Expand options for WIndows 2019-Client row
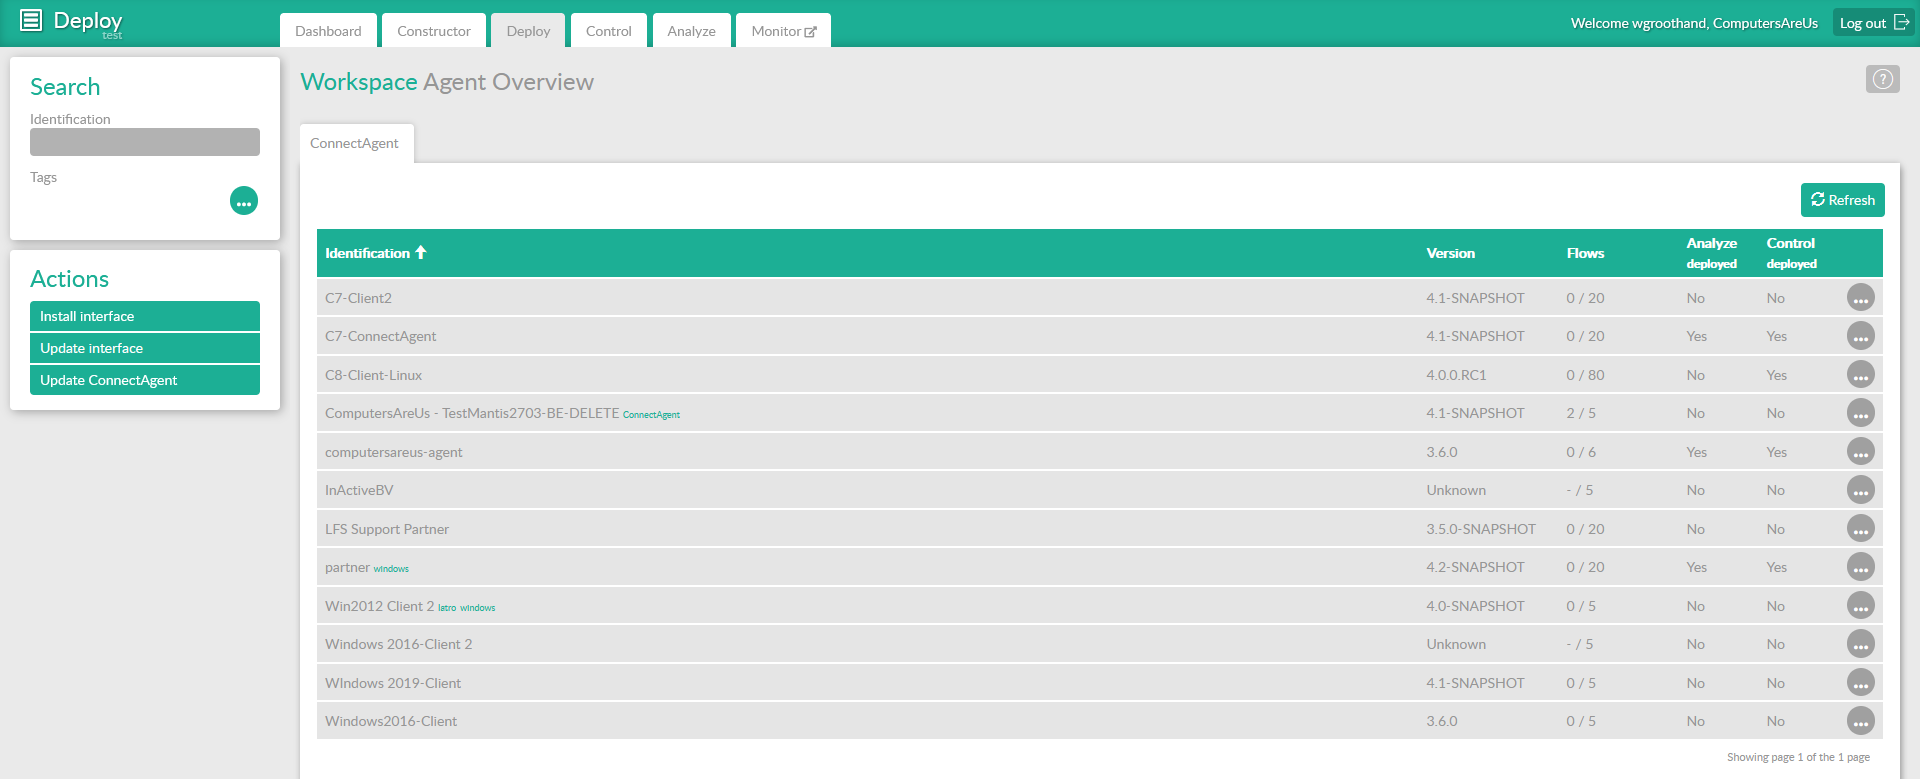Image resolution: width=1920 pixels, height=779 pixels. [1860, 683]
